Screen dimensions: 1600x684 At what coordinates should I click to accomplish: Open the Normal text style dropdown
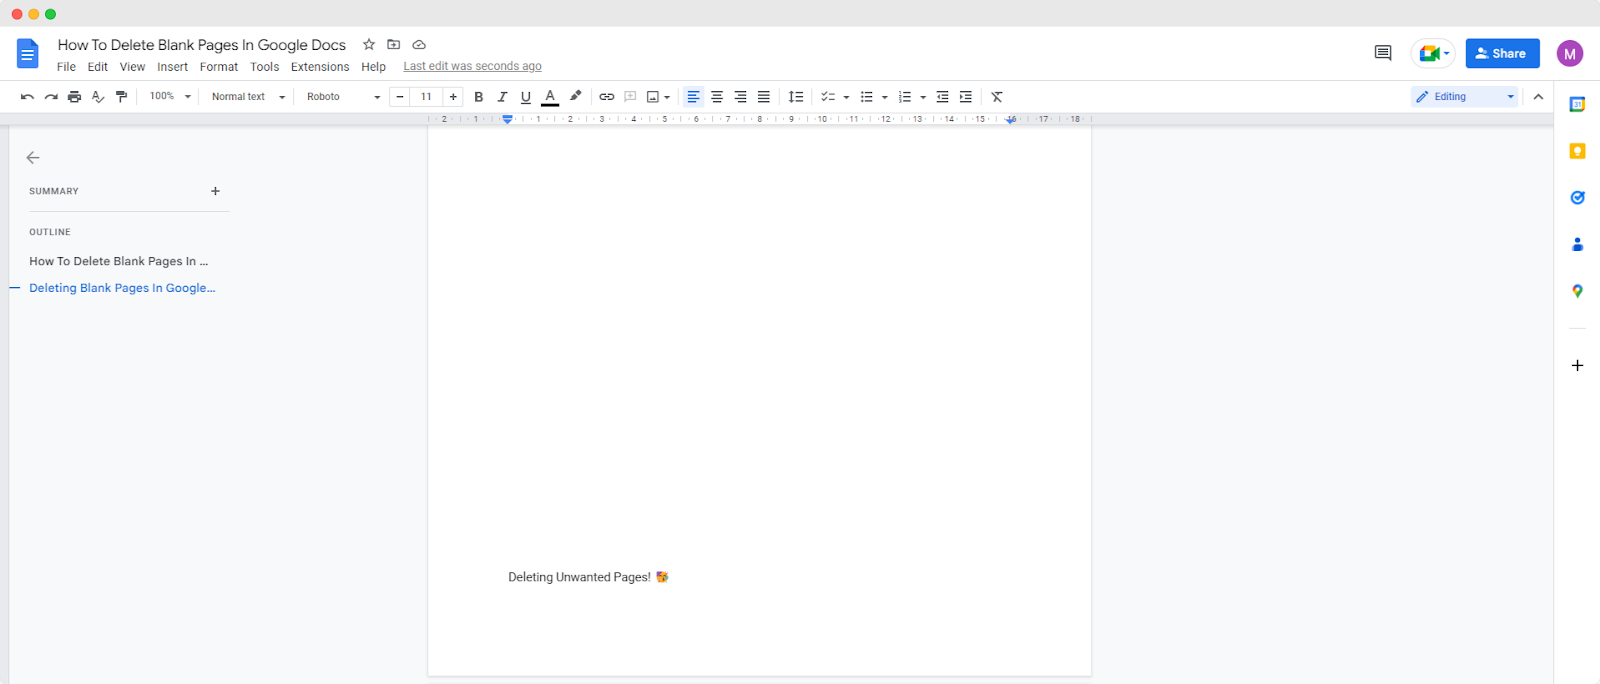pyautogui.click(x=248, y=97)
